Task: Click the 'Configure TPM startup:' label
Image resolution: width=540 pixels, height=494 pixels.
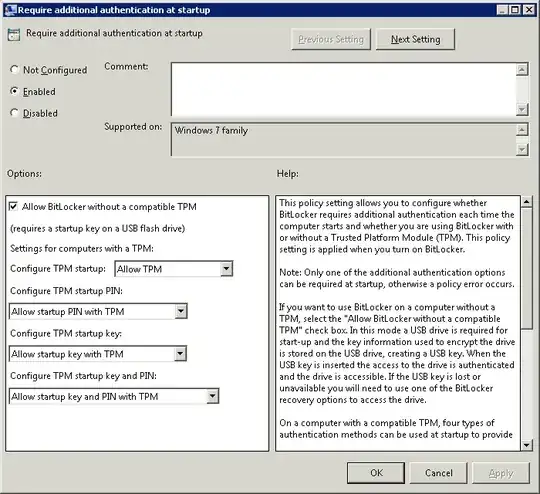Action: point(58,269)
